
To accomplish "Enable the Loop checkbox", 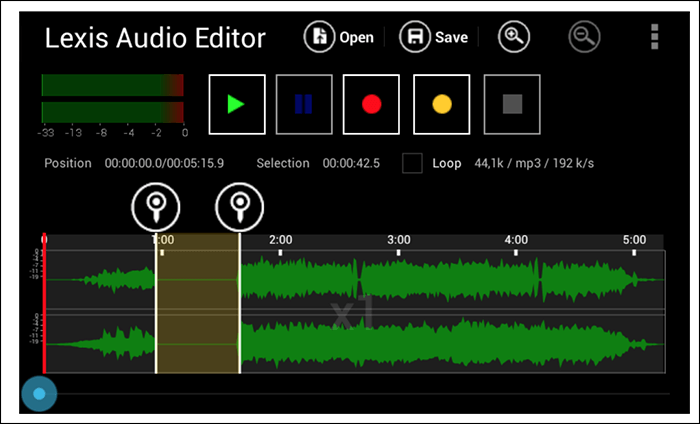I will [x=412, y=163].
